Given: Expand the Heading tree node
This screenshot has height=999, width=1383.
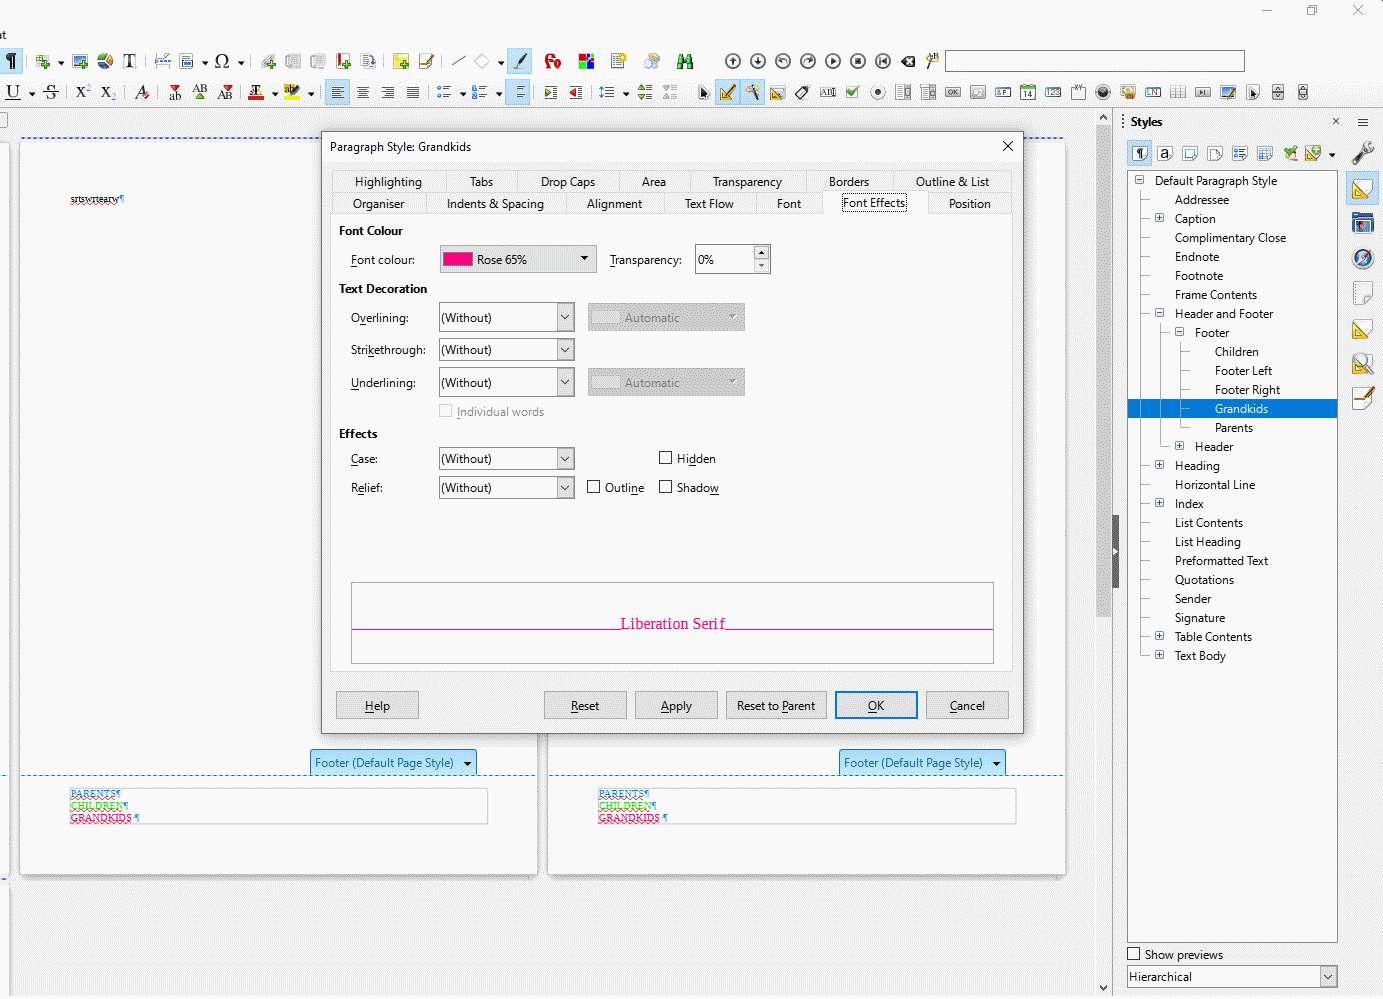Looking at the screenshot, I should point(1159,465).
